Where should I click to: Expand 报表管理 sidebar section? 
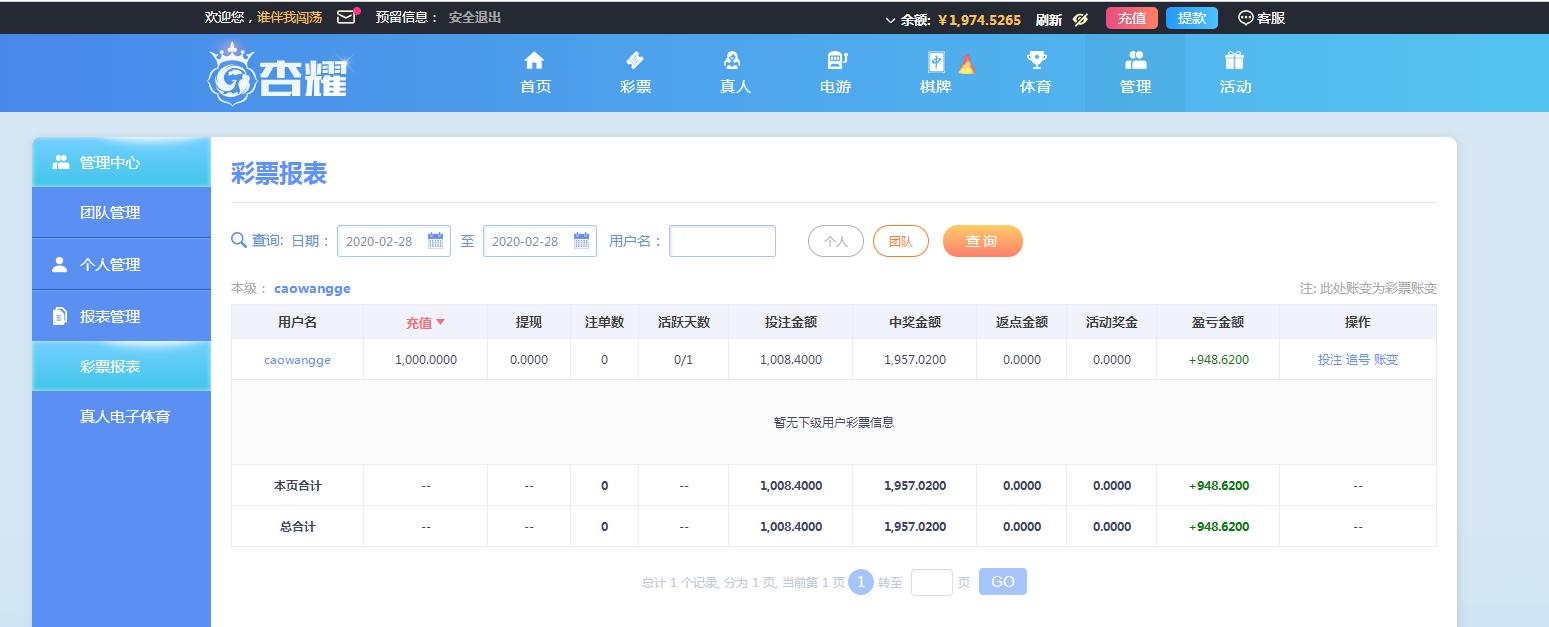pyautogui.click(x=121, y=316)
